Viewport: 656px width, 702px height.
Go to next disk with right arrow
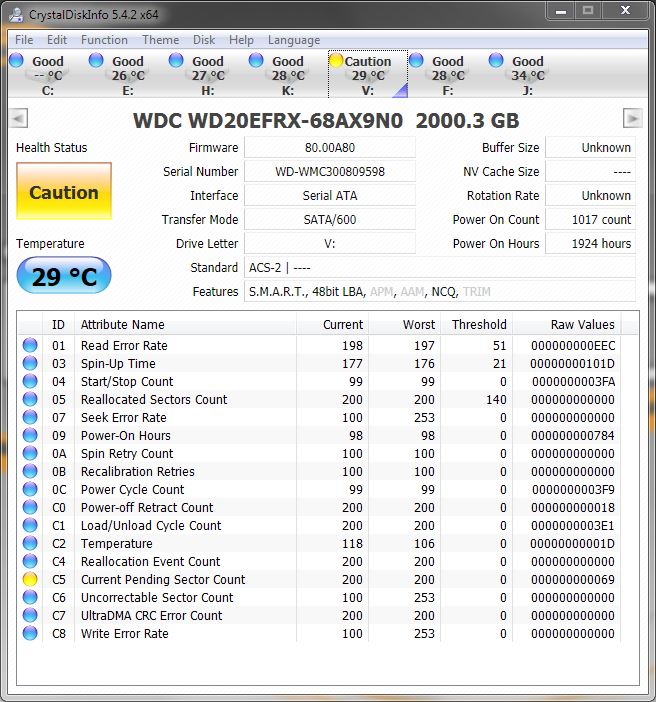tap(632, 119)
